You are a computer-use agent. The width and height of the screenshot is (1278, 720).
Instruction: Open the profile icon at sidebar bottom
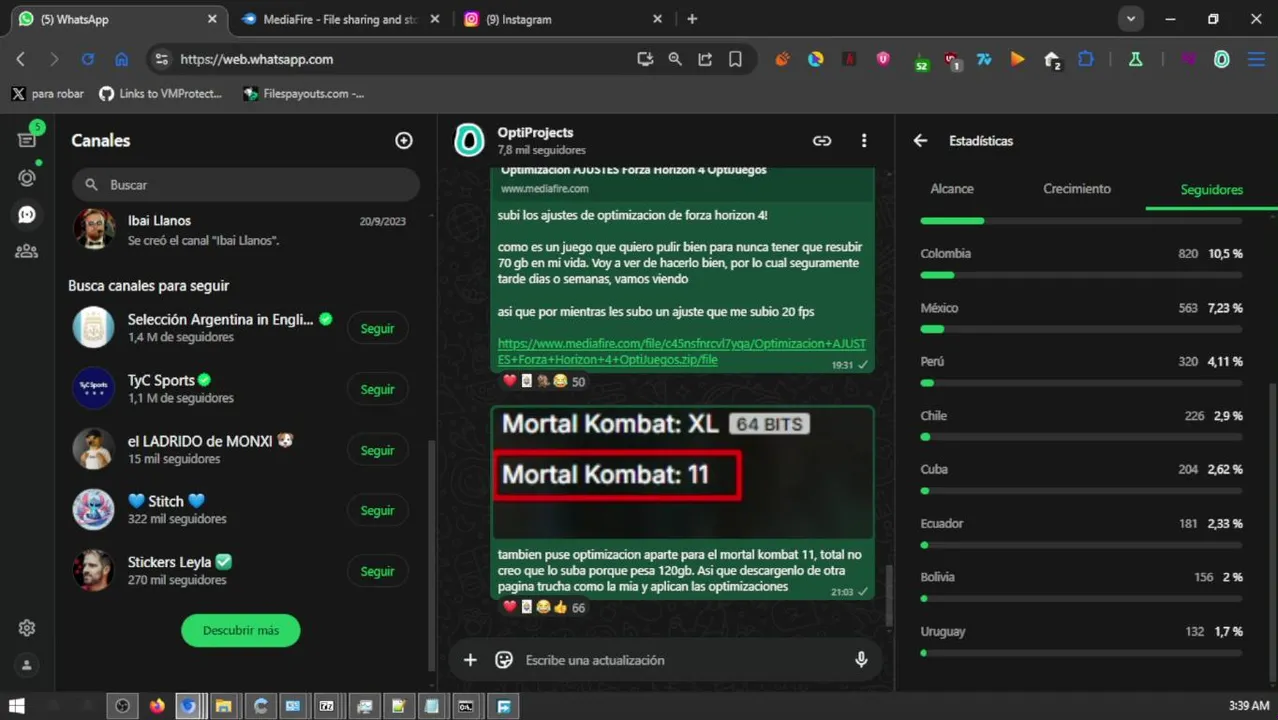coord(27,665)
